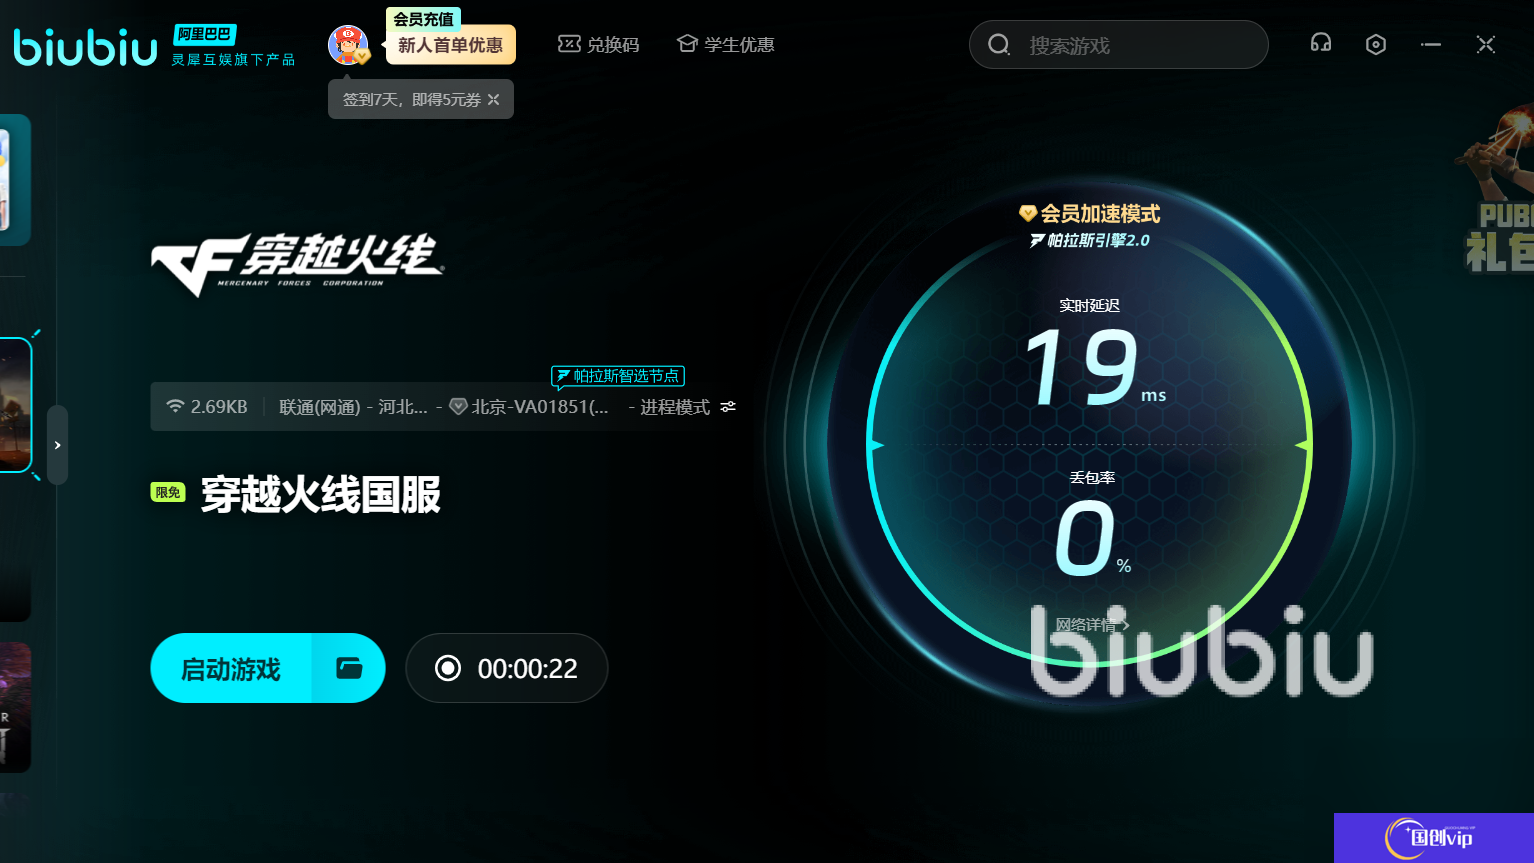Click the 会员加速模式 label
Viewport: 1534px width, 863px height.
point(1090,214)
